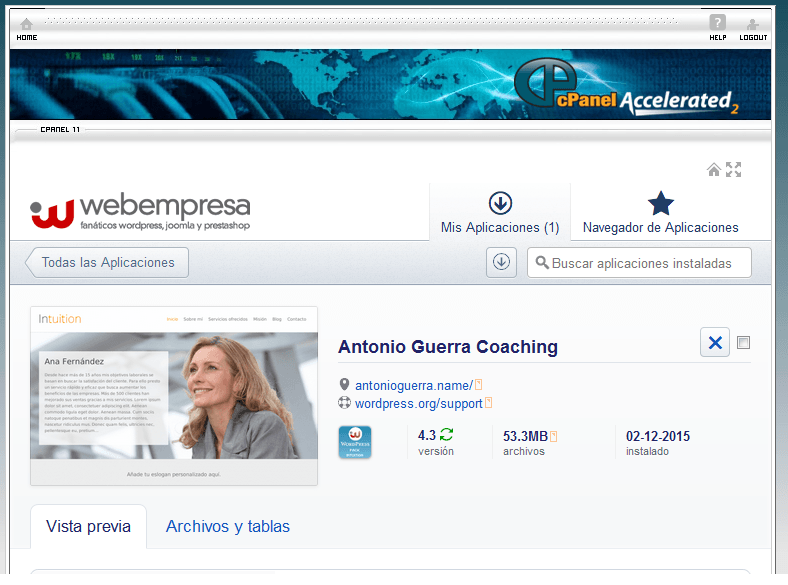This screenshot has height=585, width=788.
Task: Click the Mis Aplicaciones download arrow icon
Action: [x=500, y=203]
